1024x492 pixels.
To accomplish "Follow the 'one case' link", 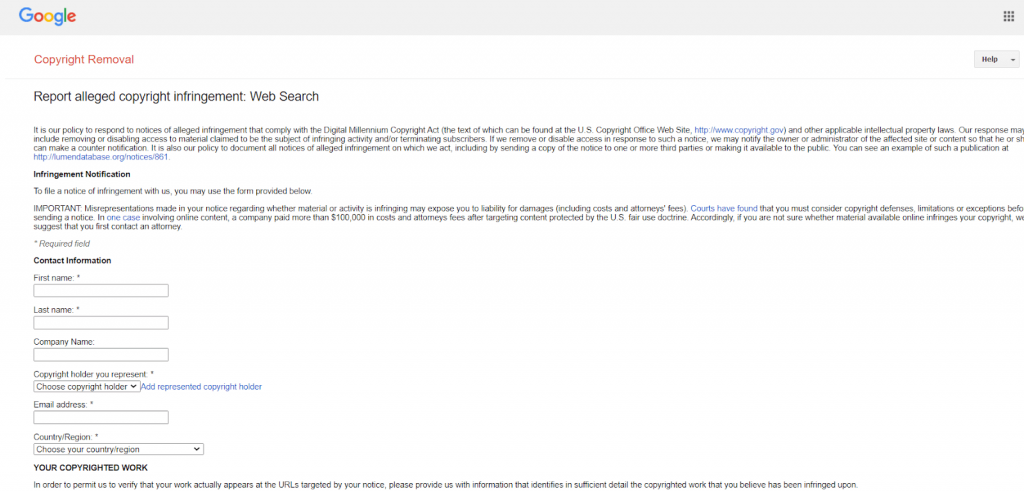I will coord(123,218).
